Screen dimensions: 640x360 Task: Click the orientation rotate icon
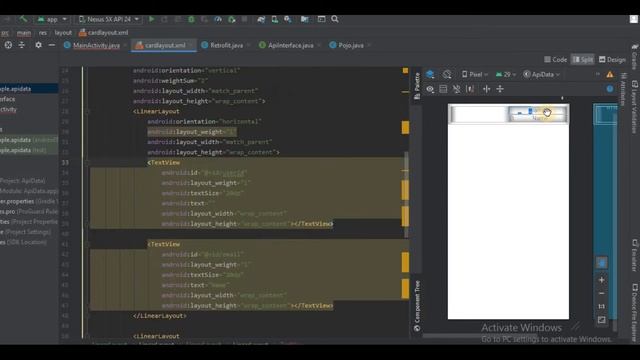tap(447, 74)
